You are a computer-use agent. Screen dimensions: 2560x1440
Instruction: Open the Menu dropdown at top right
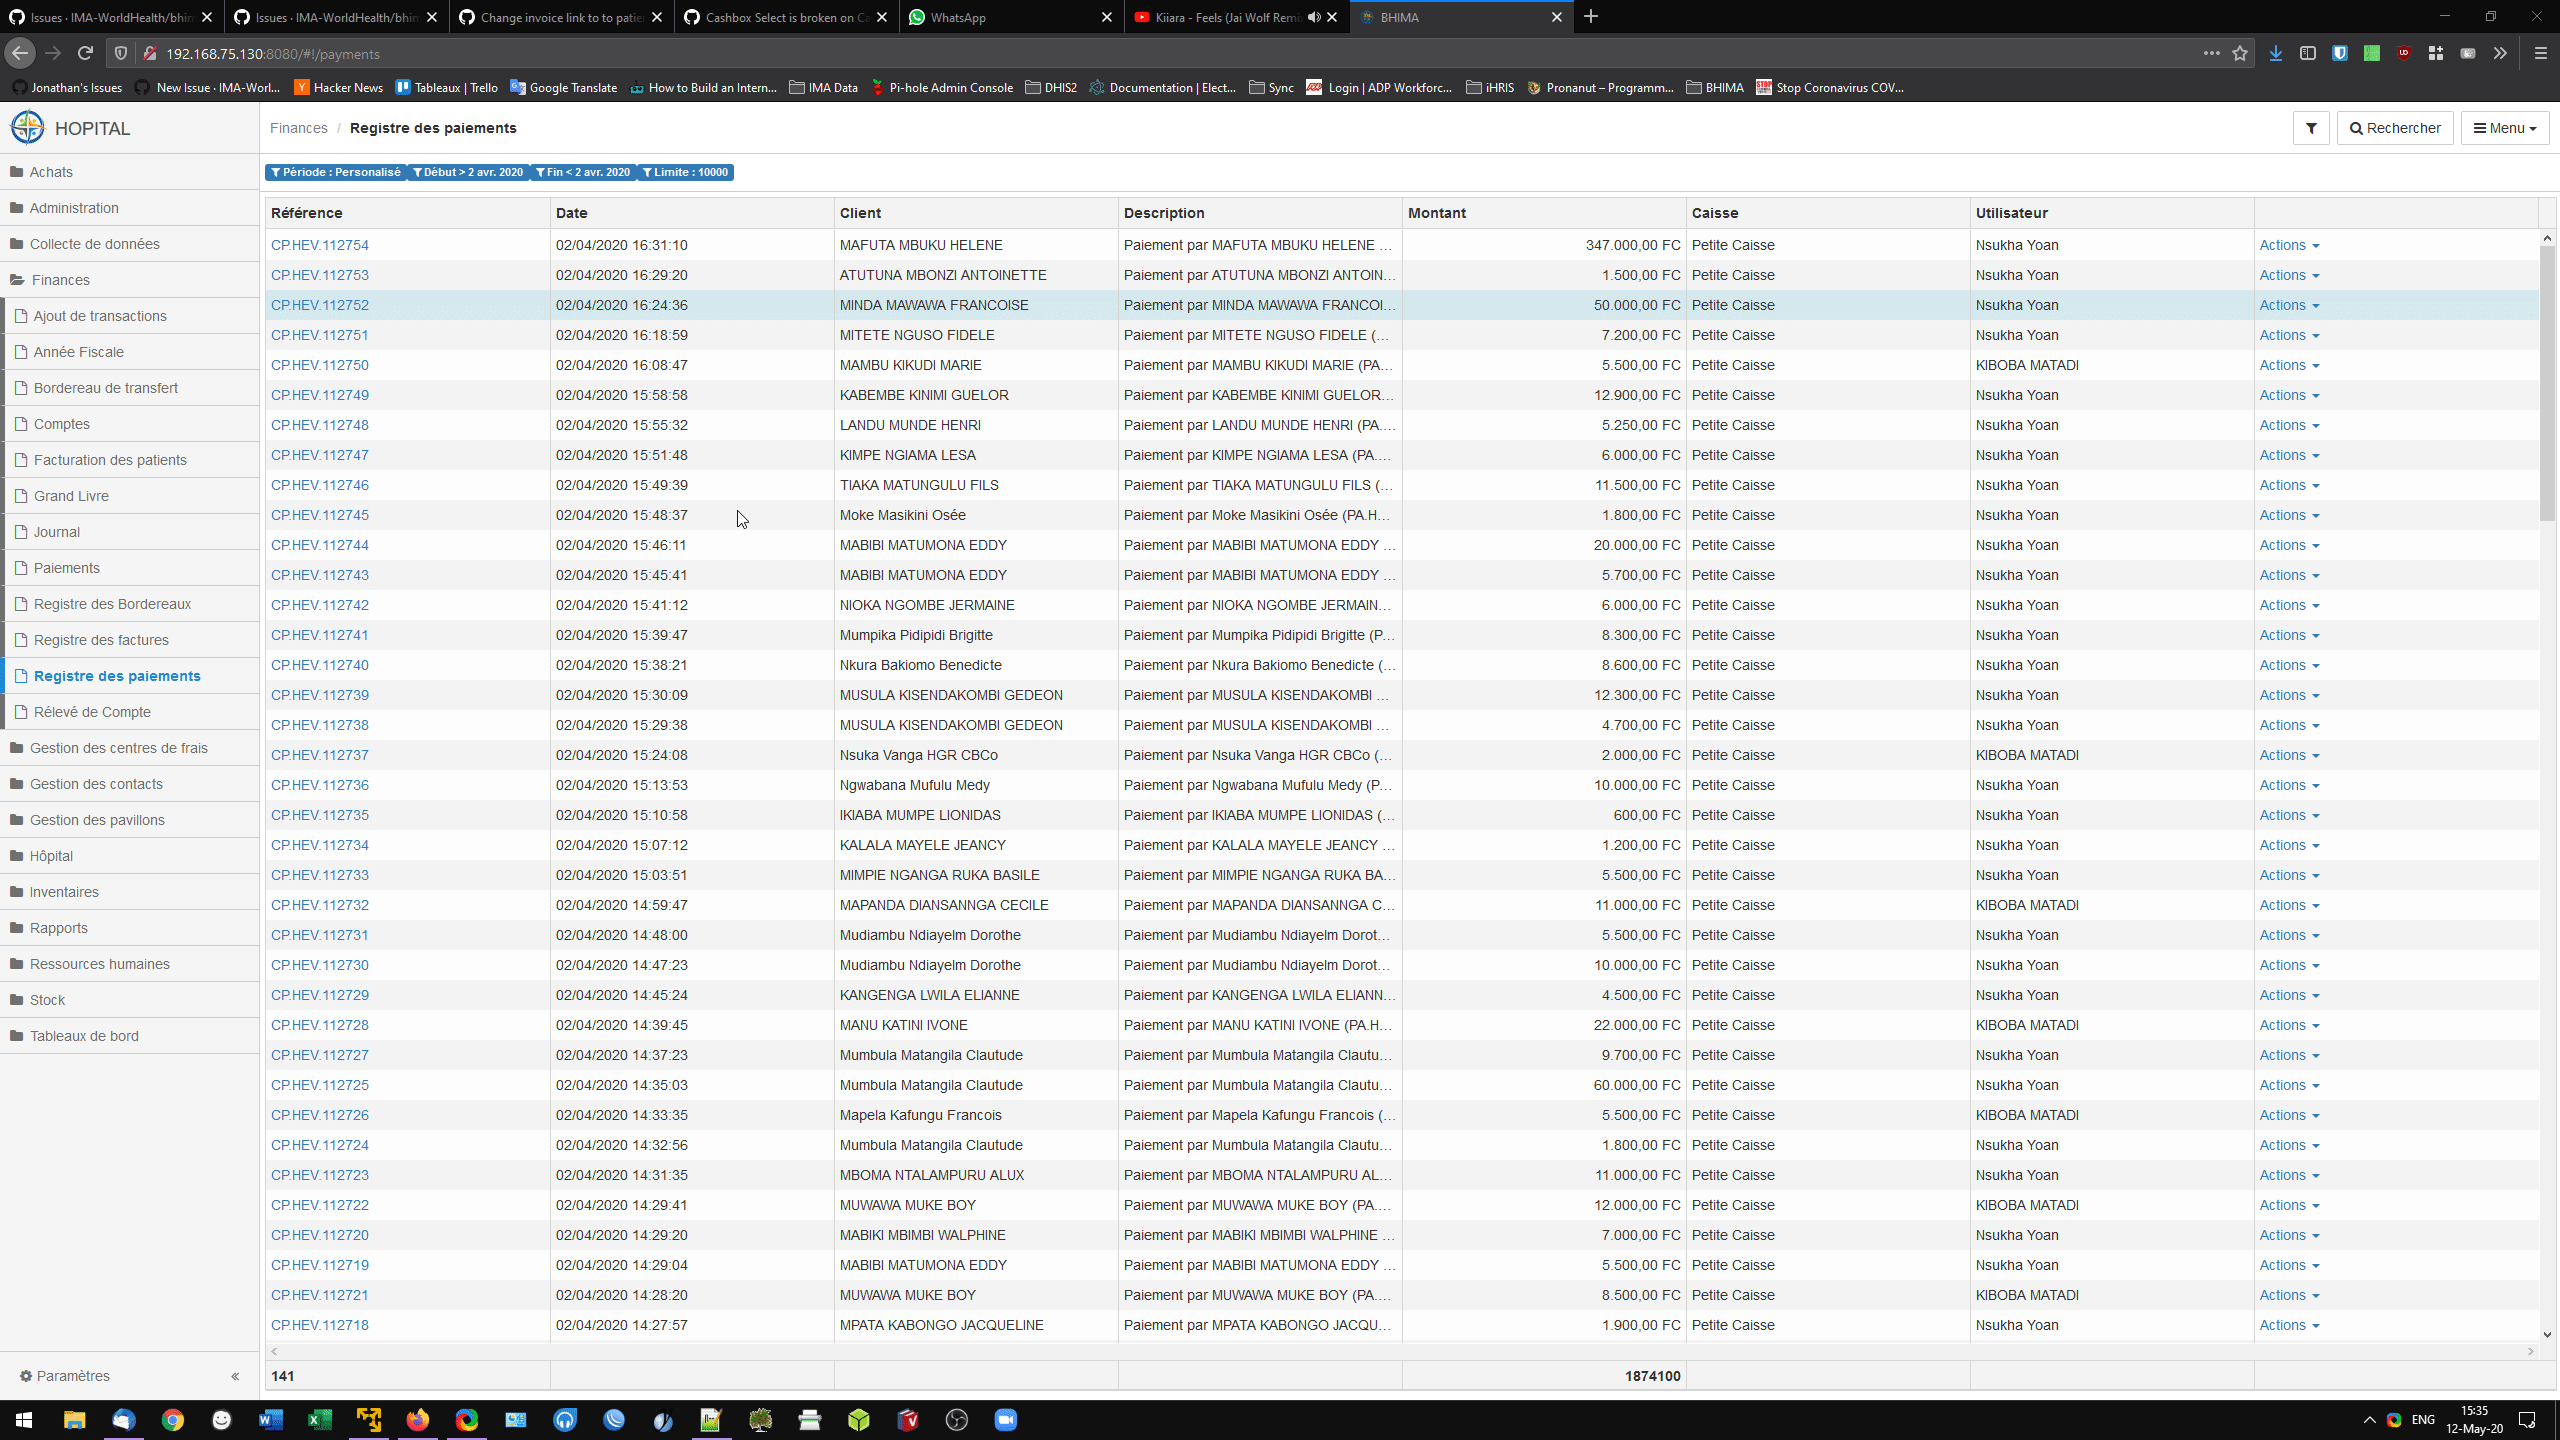click(2504, 128)
